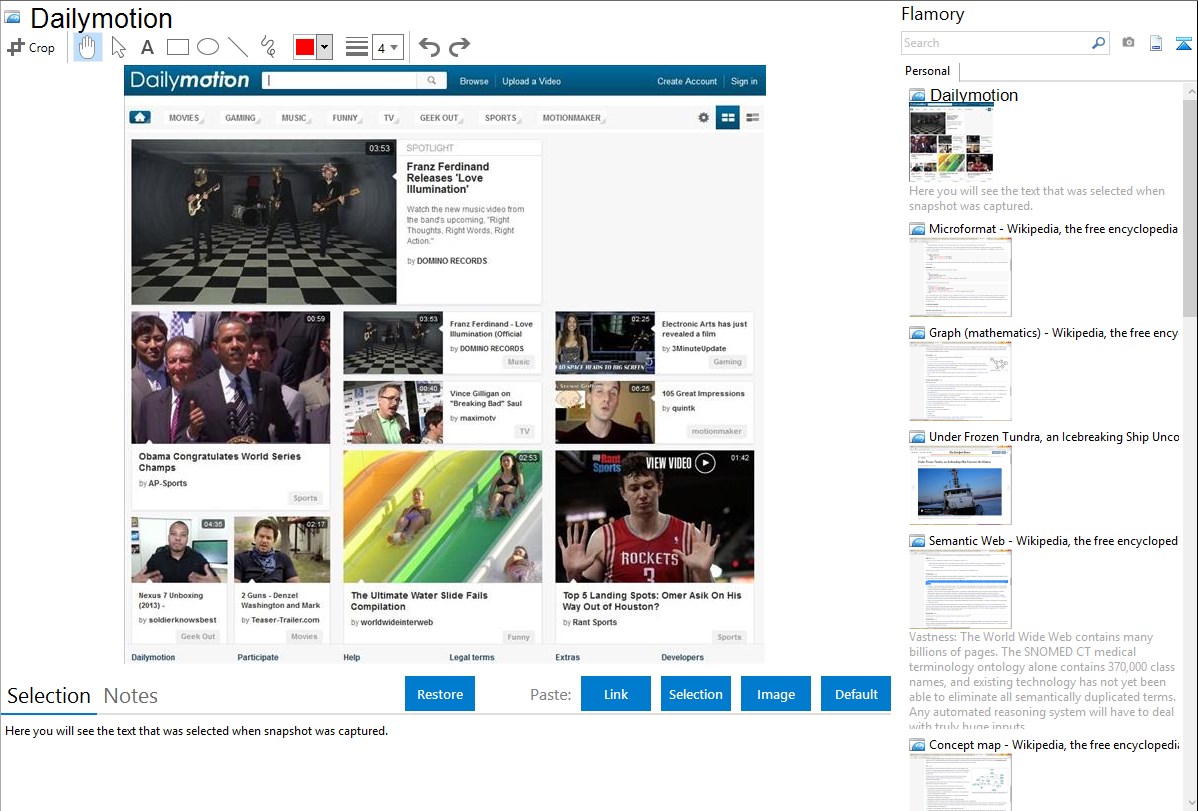
Task: Open the Semantic Web snapshot thumbnail
Action: 960,589
